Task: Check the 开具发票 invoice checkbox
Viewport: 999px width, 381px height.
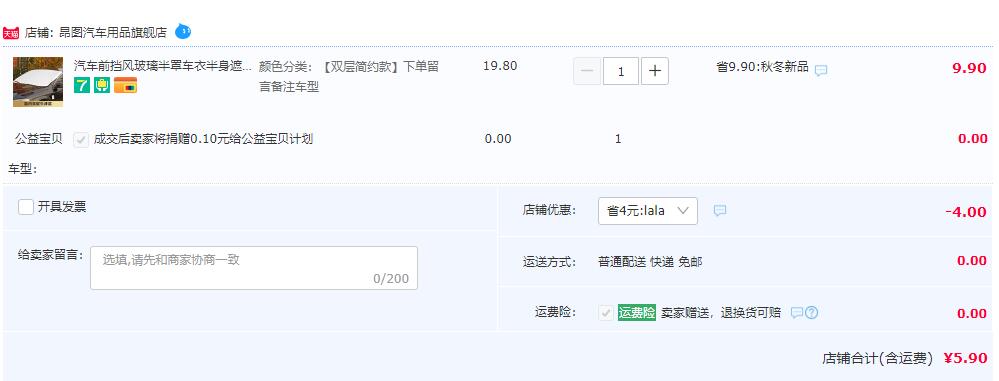Action: coord(26,206)
